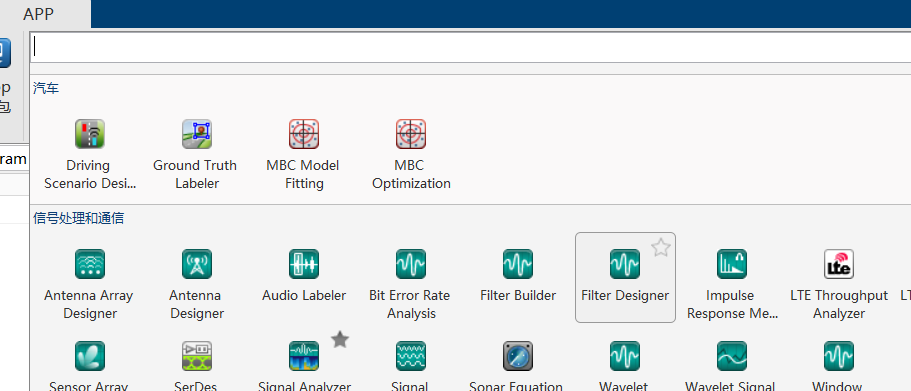Click the app search input field

[471, 47]
